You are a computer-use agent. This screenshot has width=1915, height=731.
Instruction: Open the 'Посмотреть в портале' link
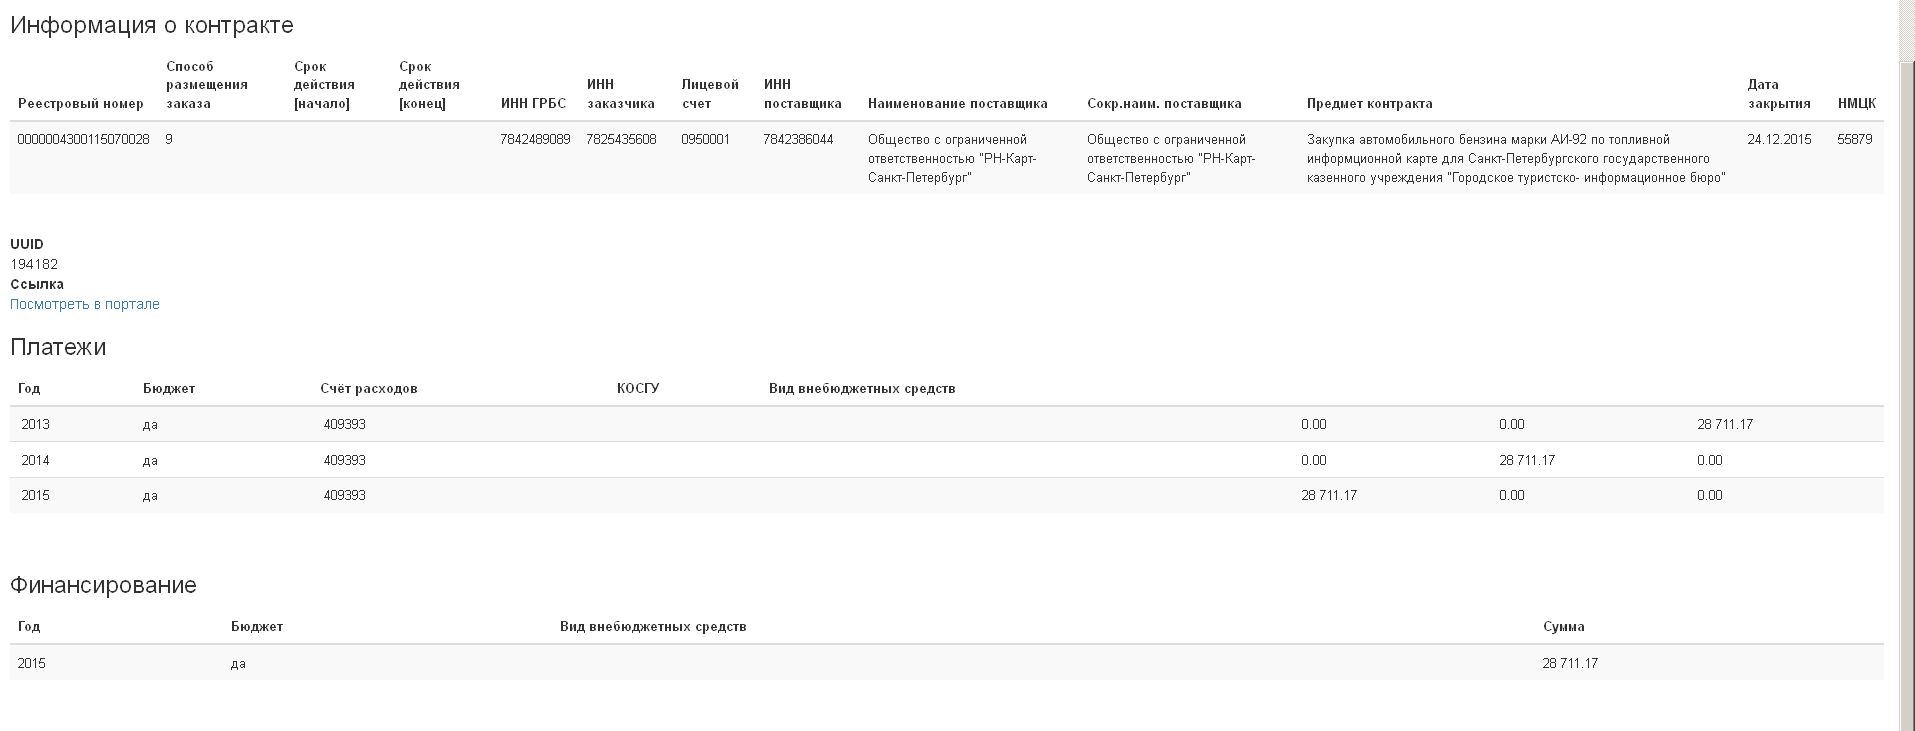pyautogui.click(x=85, y=304)
